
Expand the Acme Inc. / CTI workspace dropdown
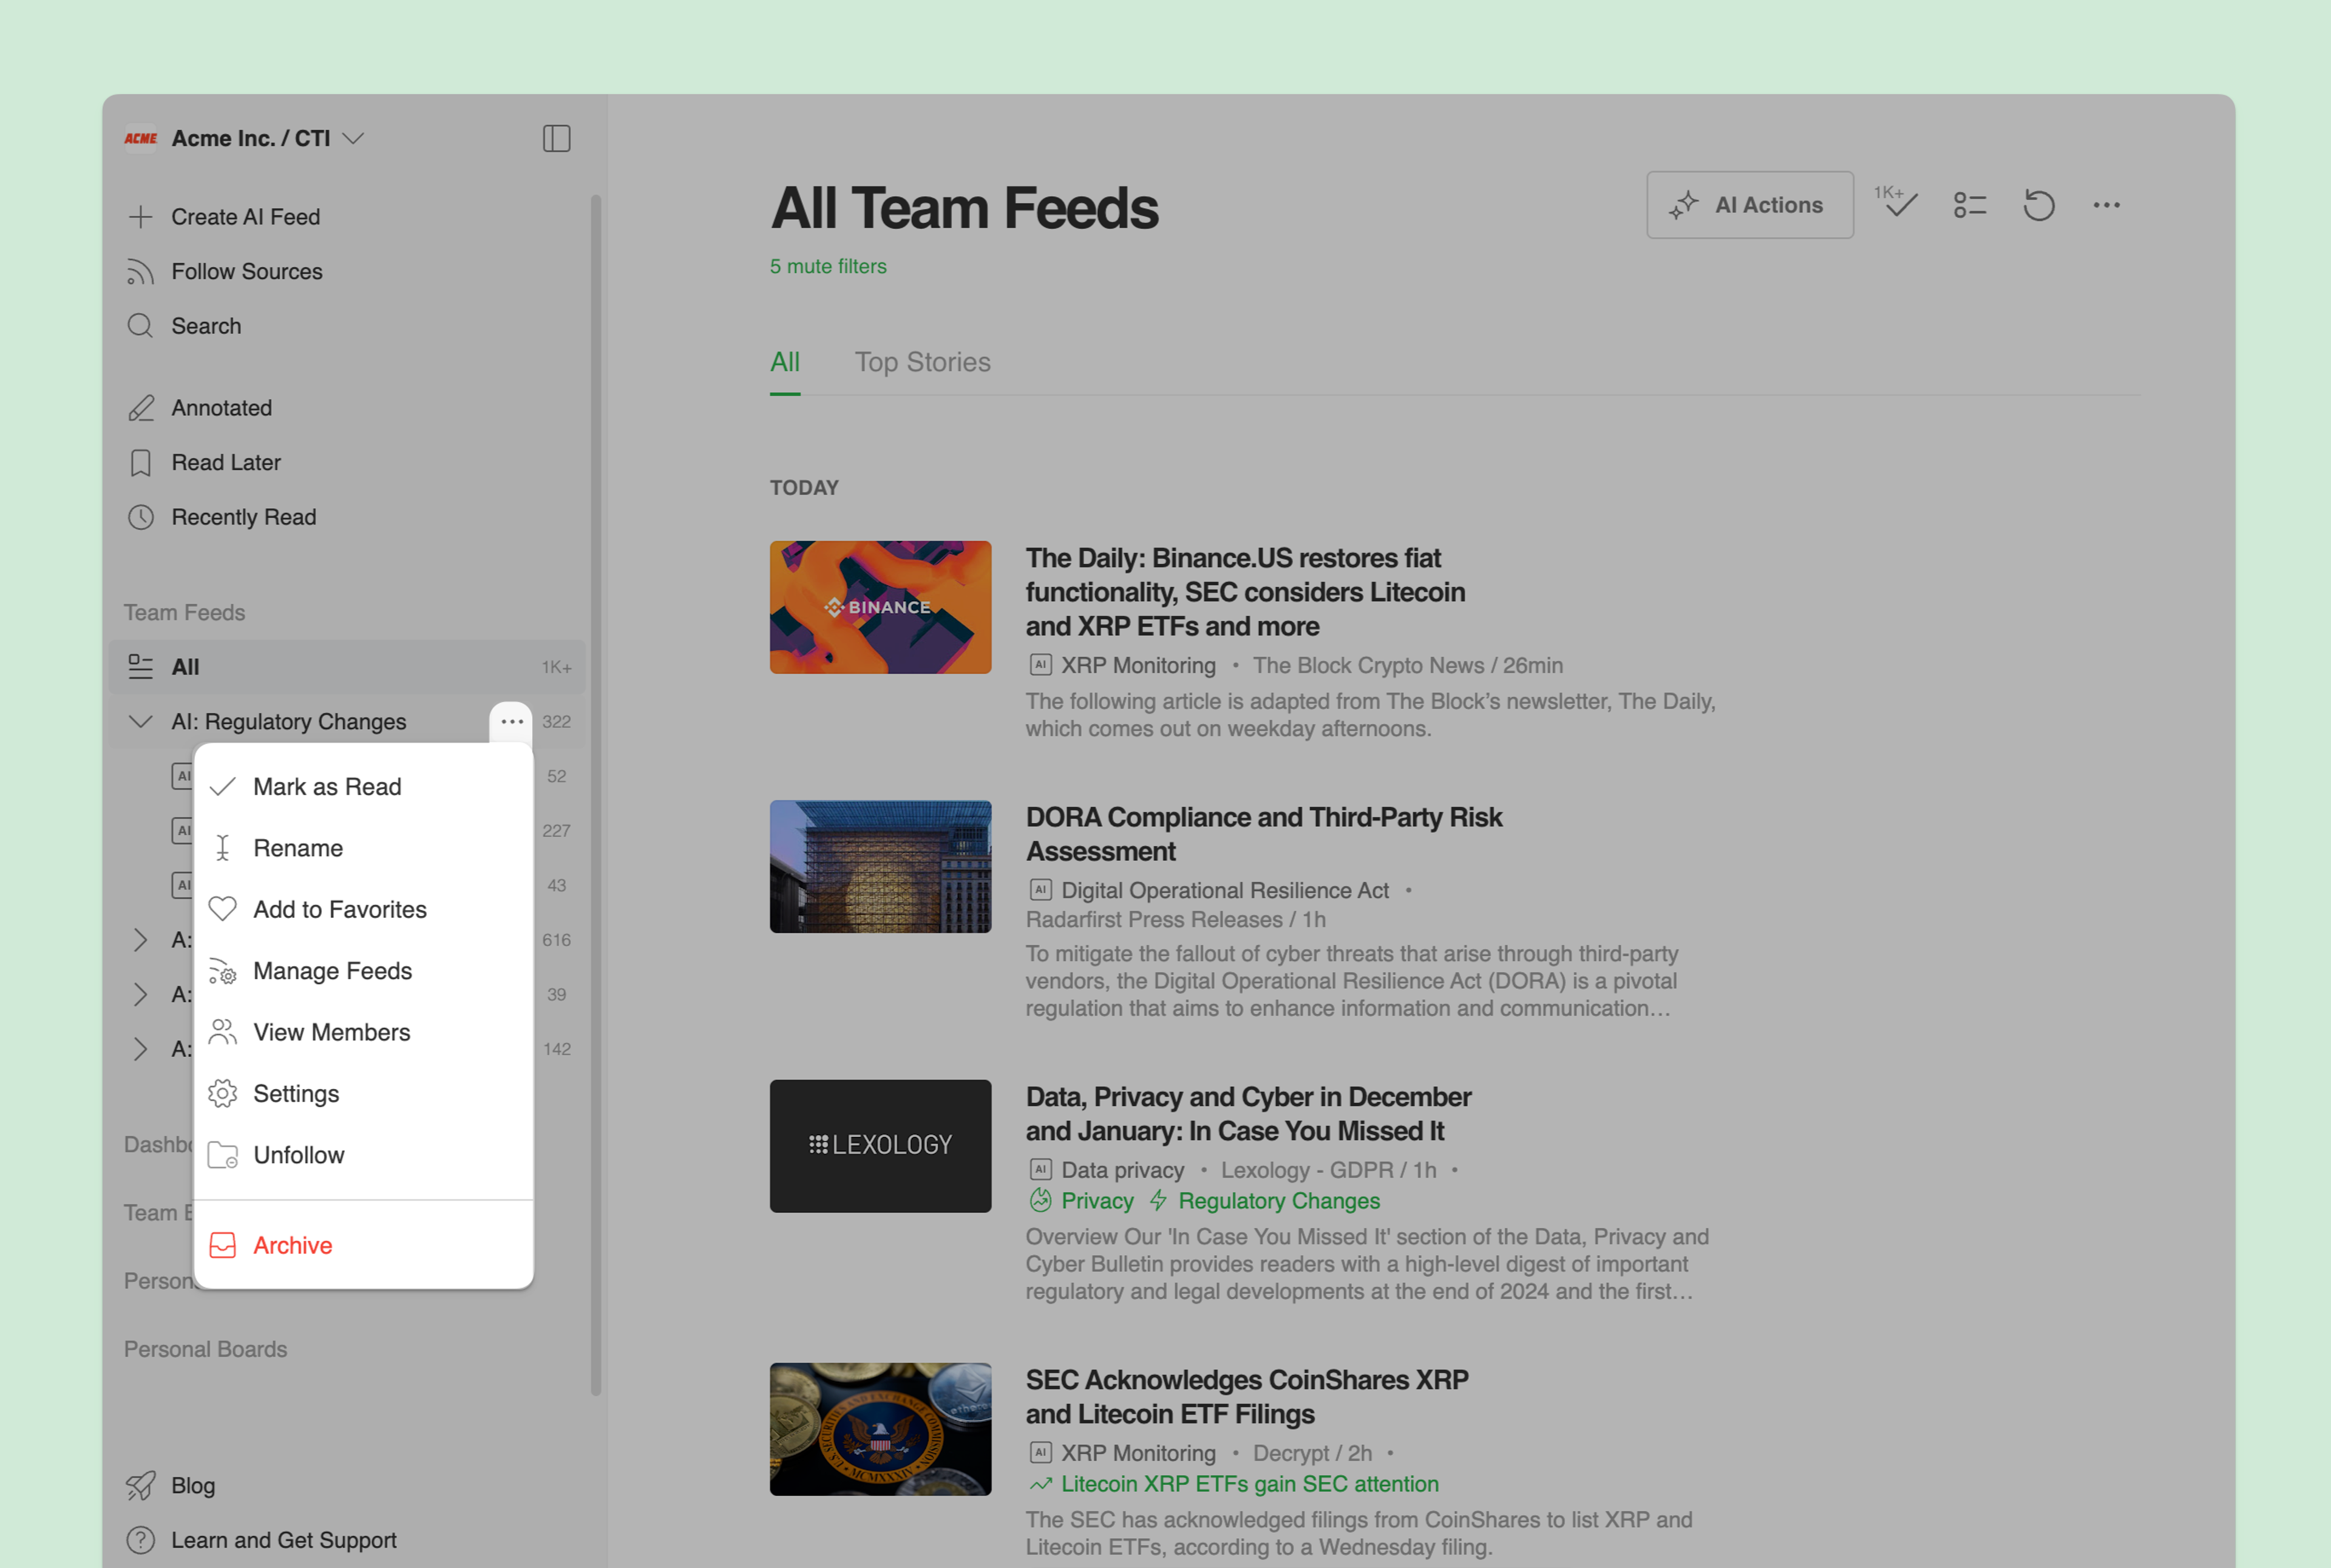point(353,138)
